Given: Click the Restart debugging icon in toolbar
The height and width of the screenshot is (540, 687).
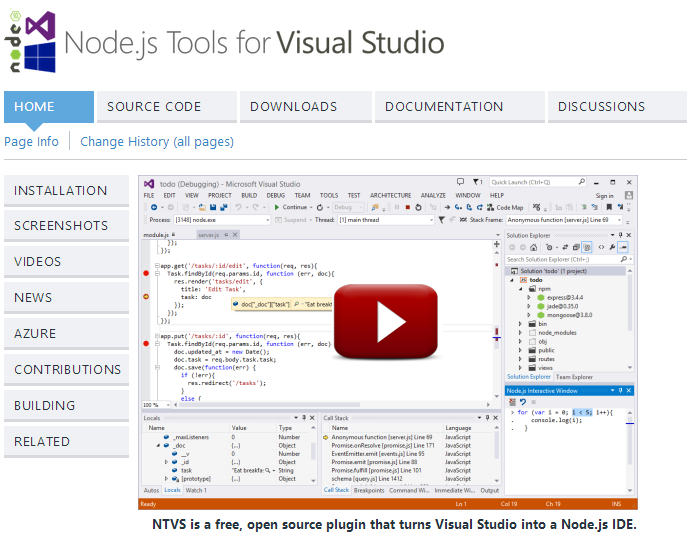Looking at the screenshot, I should coord(418,207).
